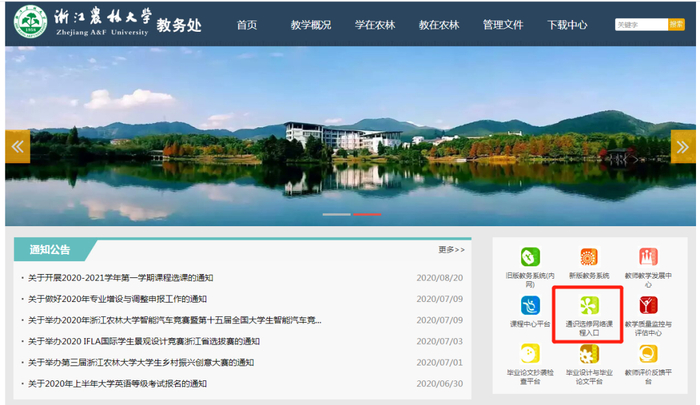Click the date 2020/07/01
700x405 pixels.
tap(440, 363)
